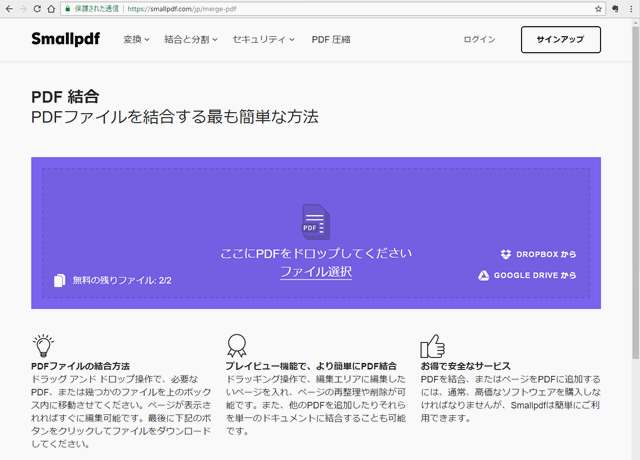The height and width of the screenshot is (460, 640).
Task: Click the ログイン link
Action: click(x=479, y=40)
